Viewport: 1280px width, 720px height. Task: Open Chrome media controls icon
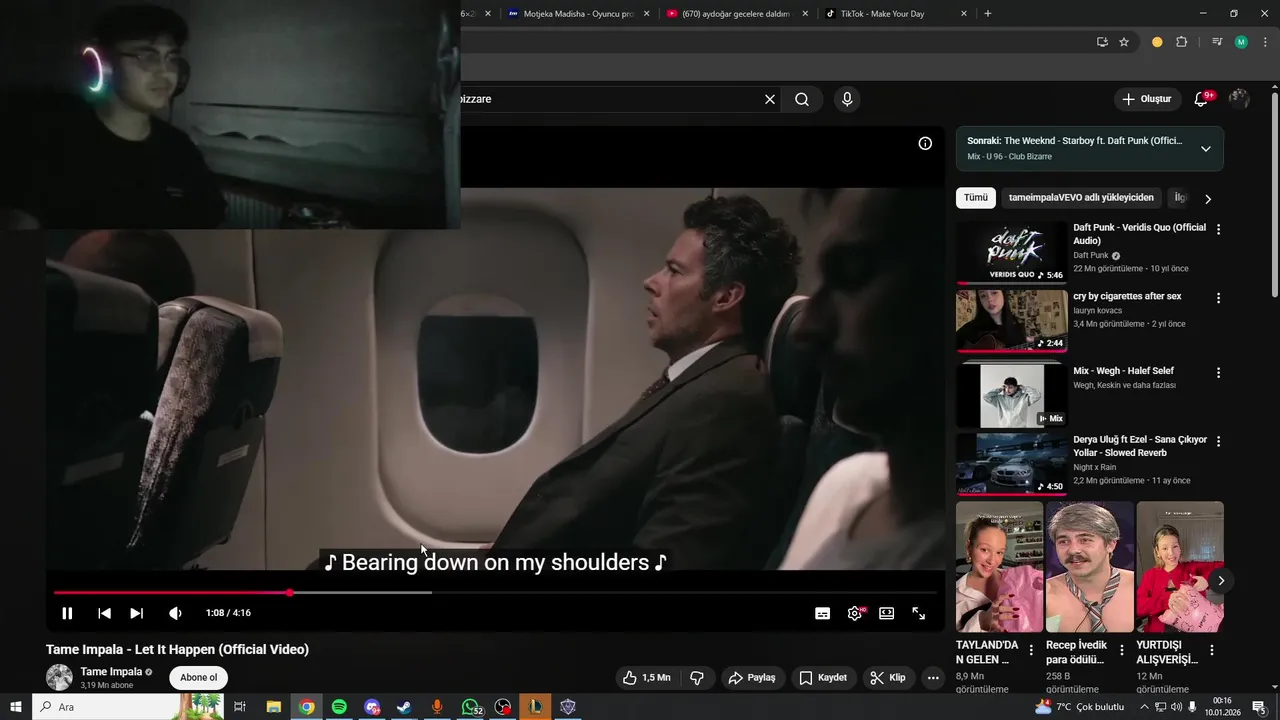[x=1217, y=42]
